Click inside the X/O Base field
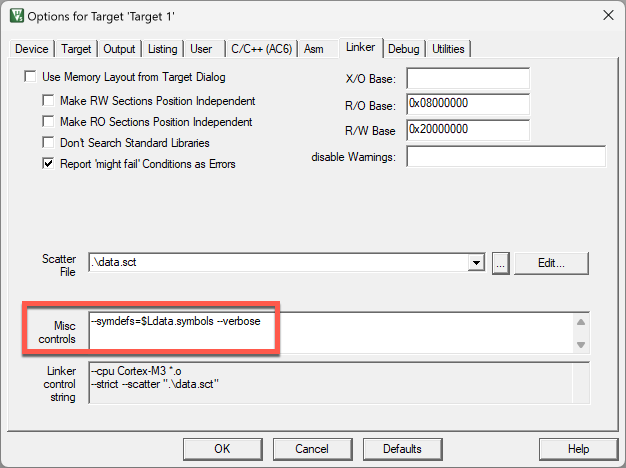The height and width of the screenshot is (468, 626). tap(467, 79)
